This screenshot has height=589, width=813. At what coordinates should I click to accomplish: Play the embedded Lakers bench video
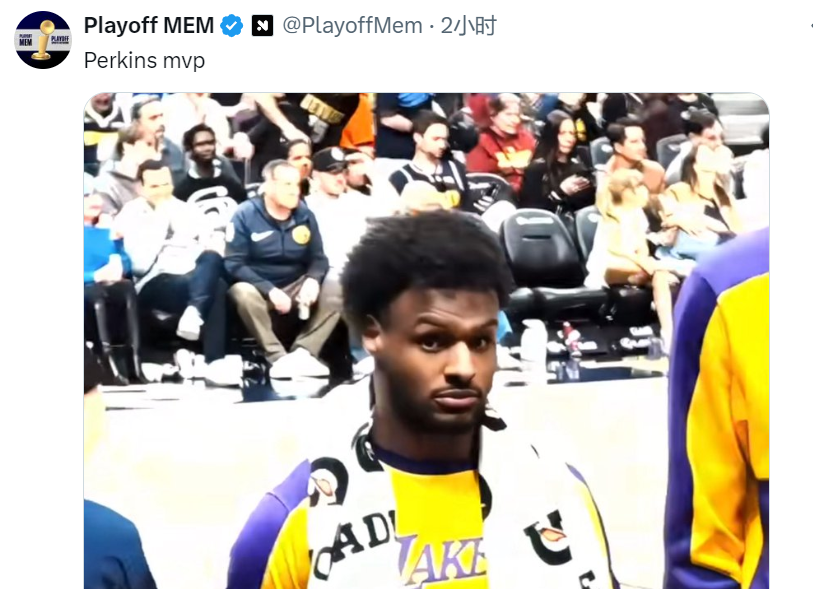click(426, 341)
